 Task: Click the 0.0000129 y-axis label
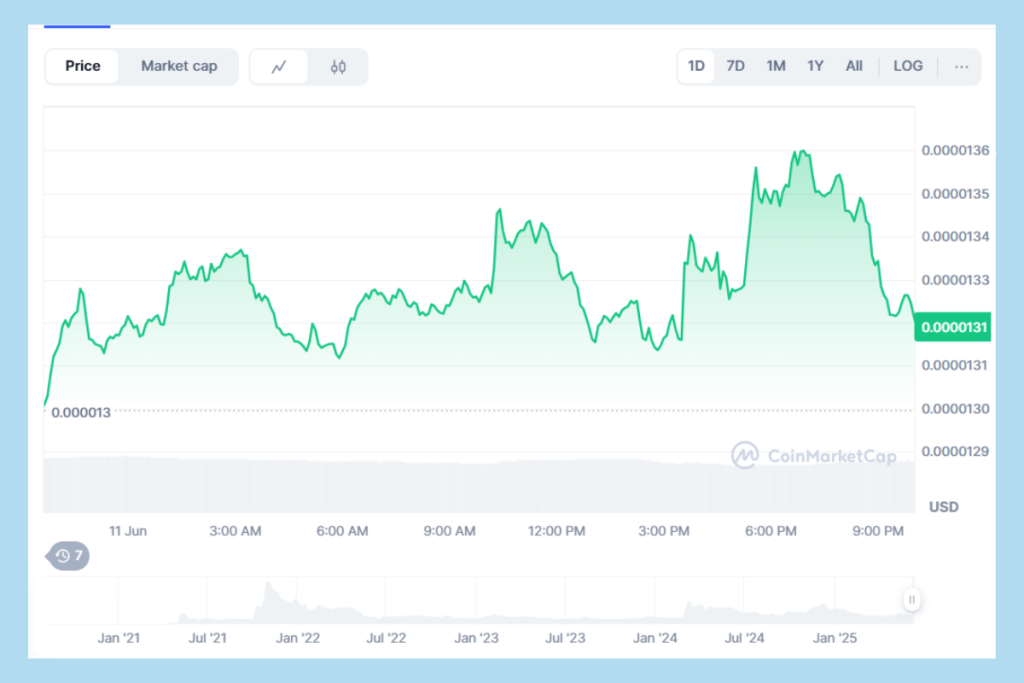coord(955,451)
